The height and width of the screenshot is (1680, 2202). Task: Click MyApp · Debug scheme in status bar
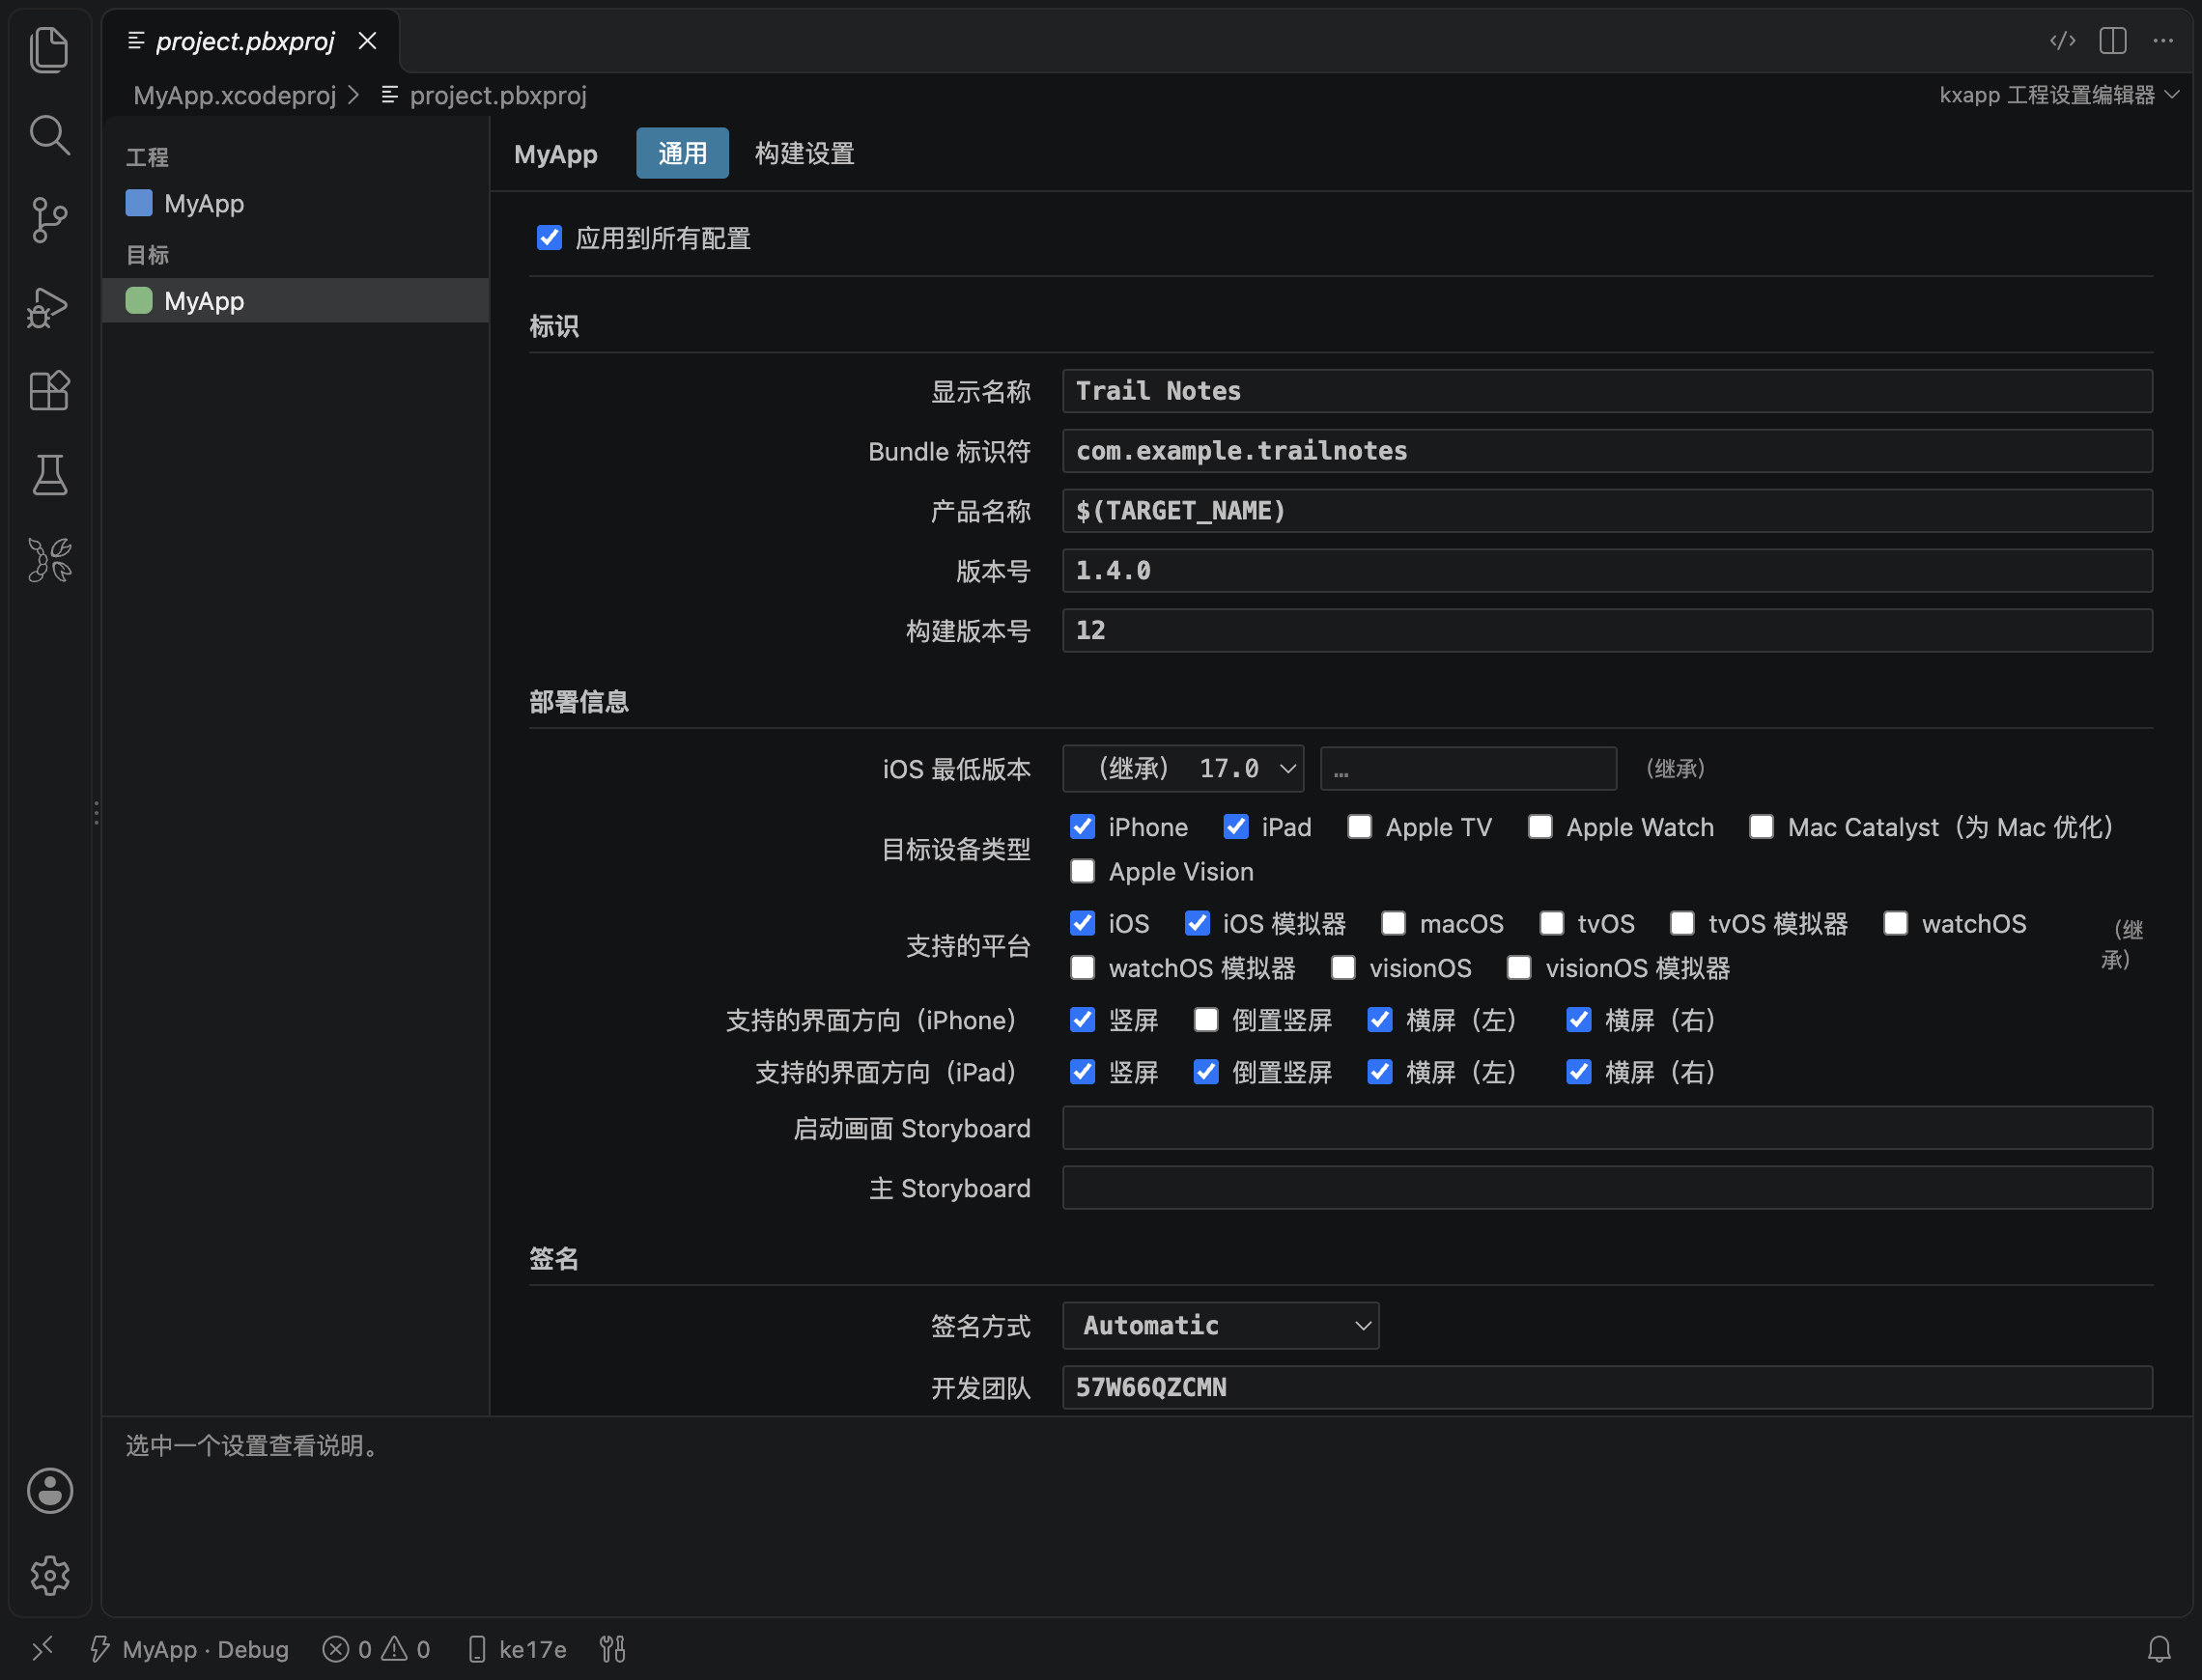coord(189,1649)
